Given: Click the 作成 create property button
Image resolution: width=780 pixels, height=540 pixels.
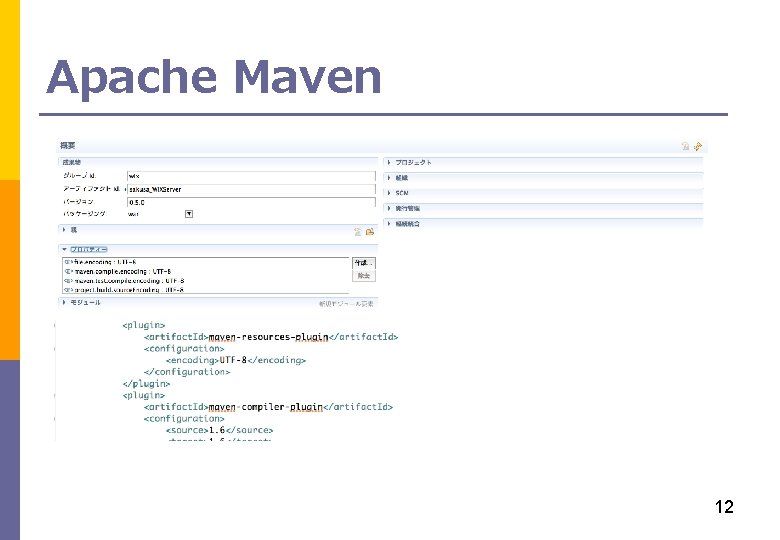Looking at the screenshot, I should [364, 263].
